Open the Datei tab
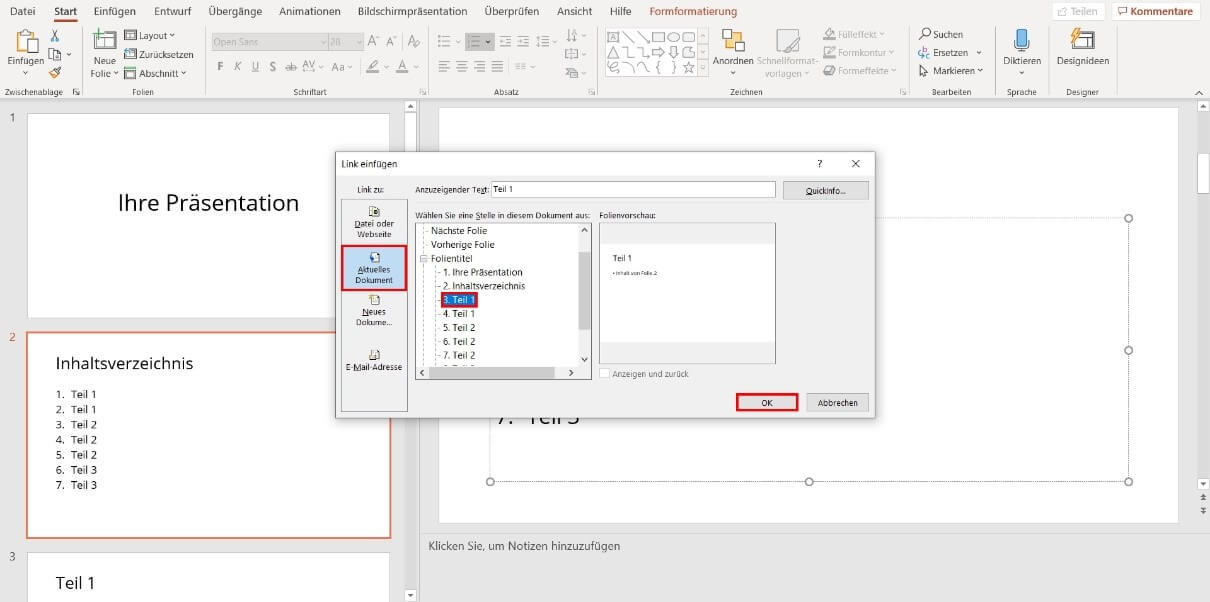Image resolution: width=1210 pixels, height=602 pixels. point(22,11)
